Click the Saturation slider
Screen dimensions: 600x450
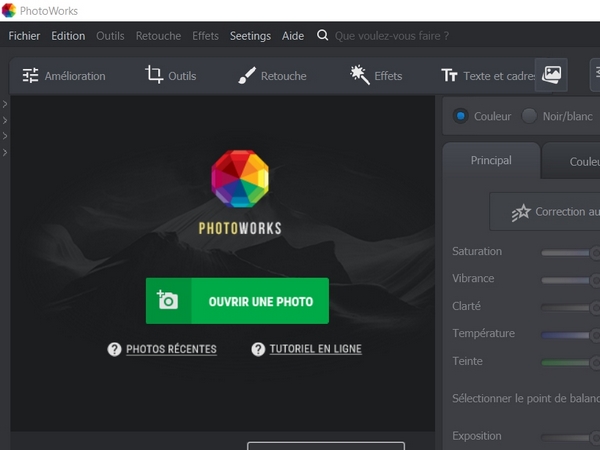click(570, 253)
